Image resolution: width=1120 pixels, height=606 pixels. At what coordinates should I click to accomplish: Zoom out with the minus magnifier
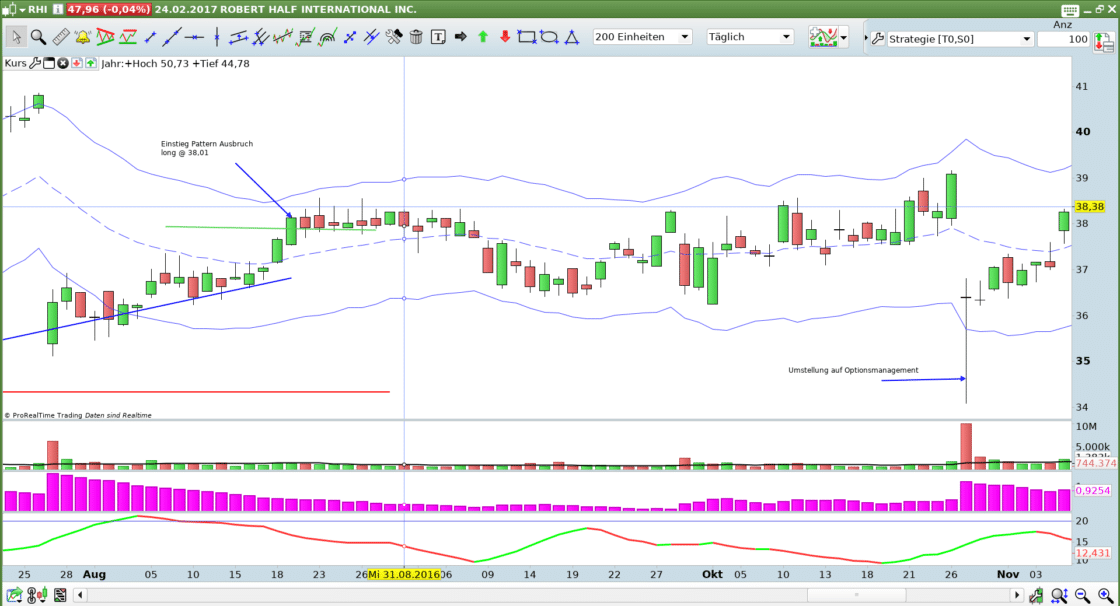coord(1082,595)
